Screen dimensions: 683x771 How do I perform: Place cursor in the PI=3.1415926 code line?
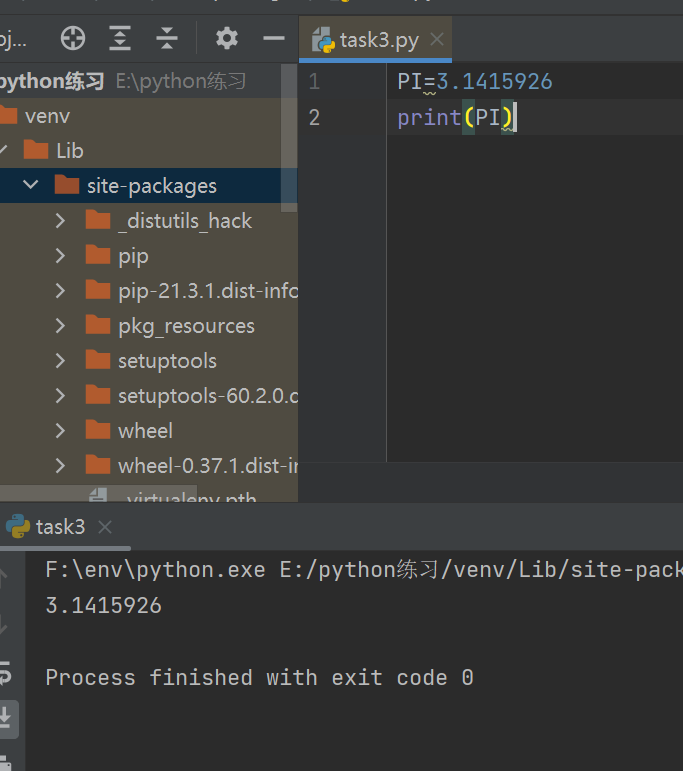click(x=475, y=82)
